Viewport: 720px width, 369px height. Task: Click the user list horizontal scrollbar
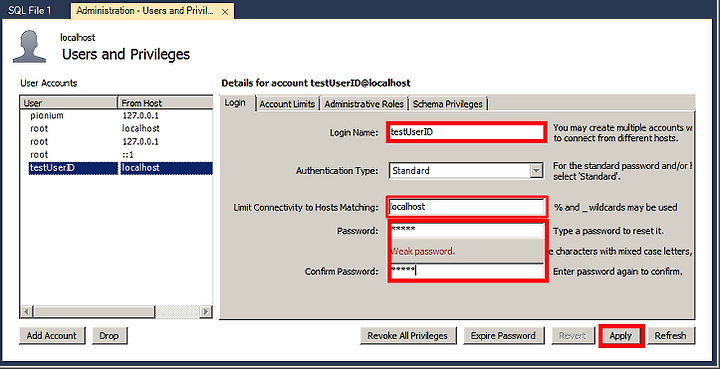116,312
